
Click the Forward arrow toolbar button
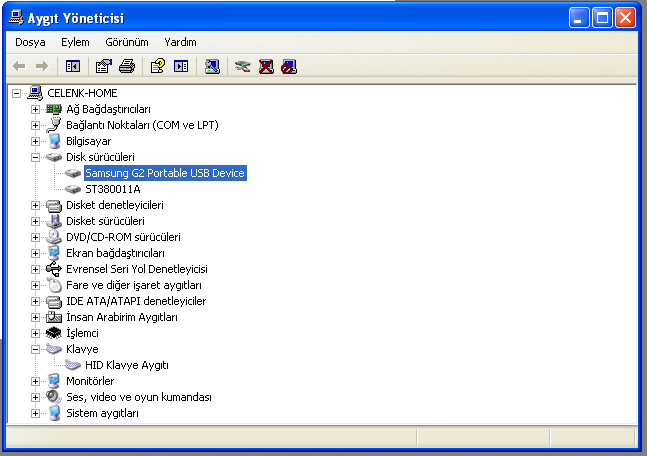pos(42,66)
